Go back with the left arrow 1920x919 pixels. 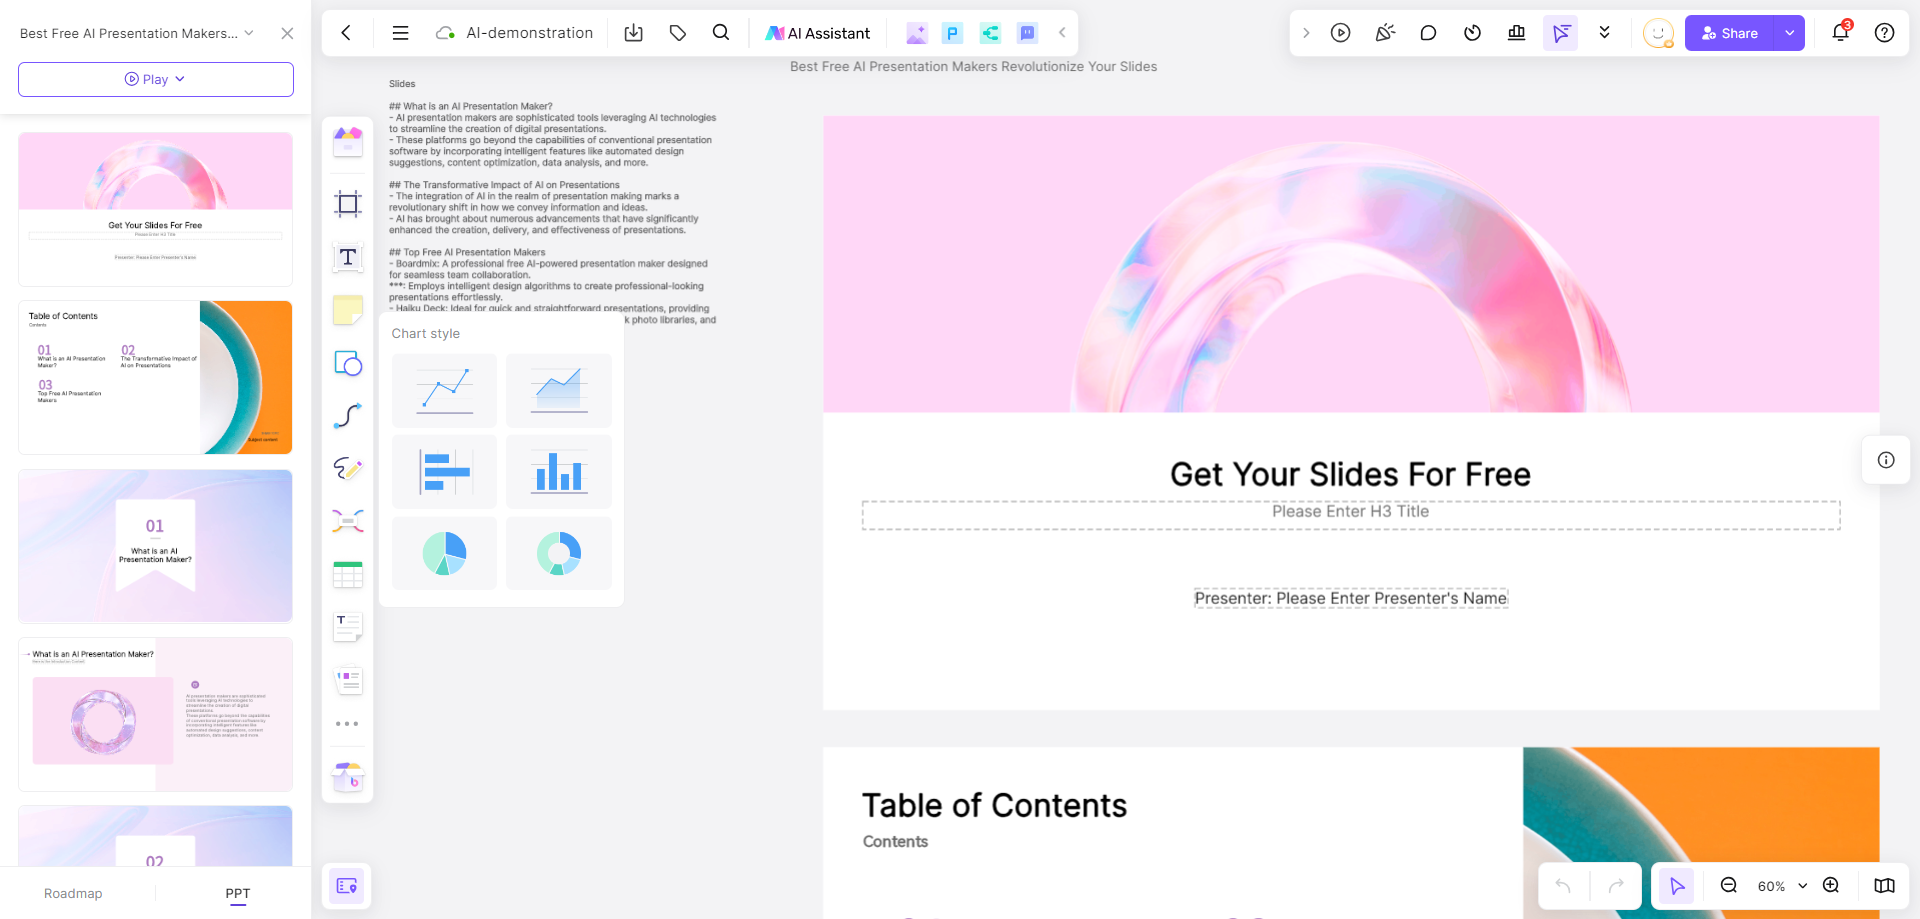tap(346, 33)
